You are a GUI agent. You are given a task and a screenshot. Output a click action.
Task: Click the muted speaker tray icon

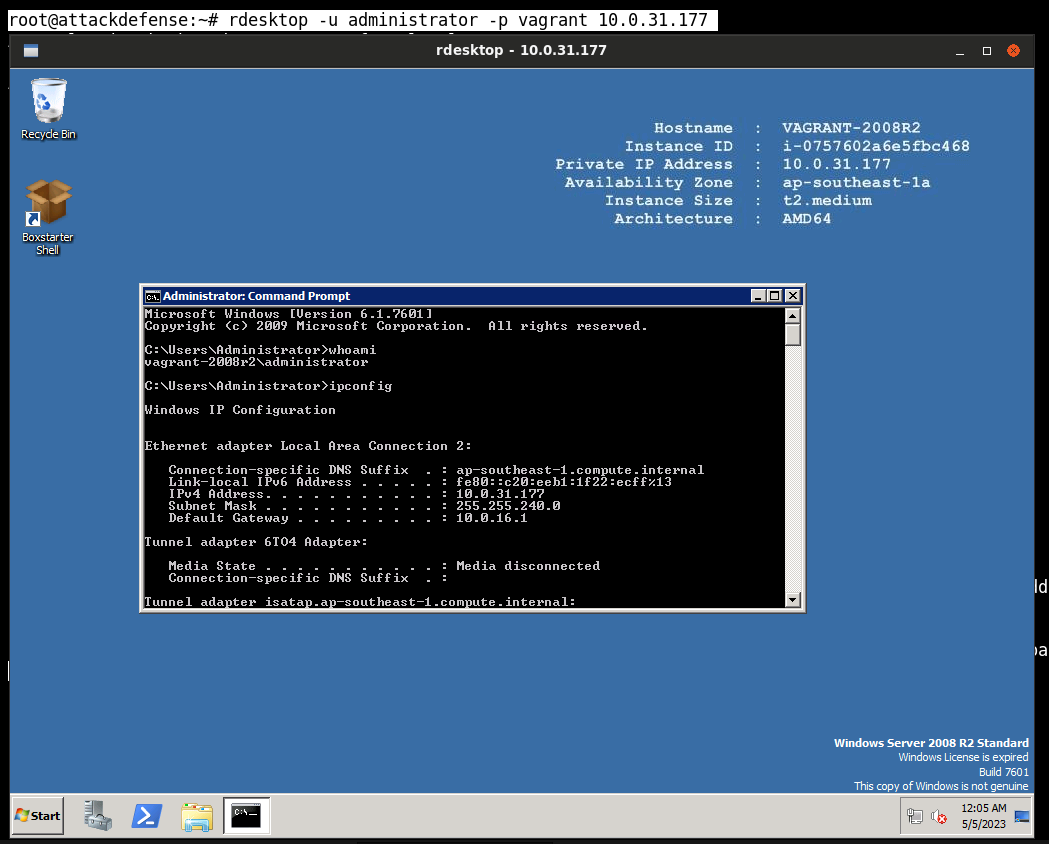coord(939,817)
